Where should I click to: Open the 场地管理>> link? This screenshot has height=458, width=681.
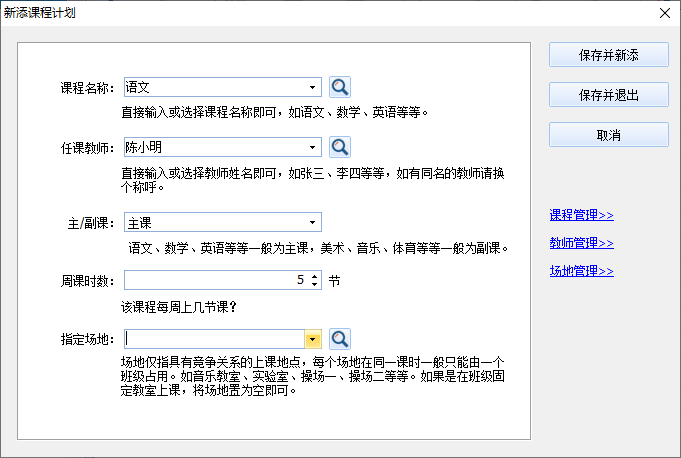582,271
